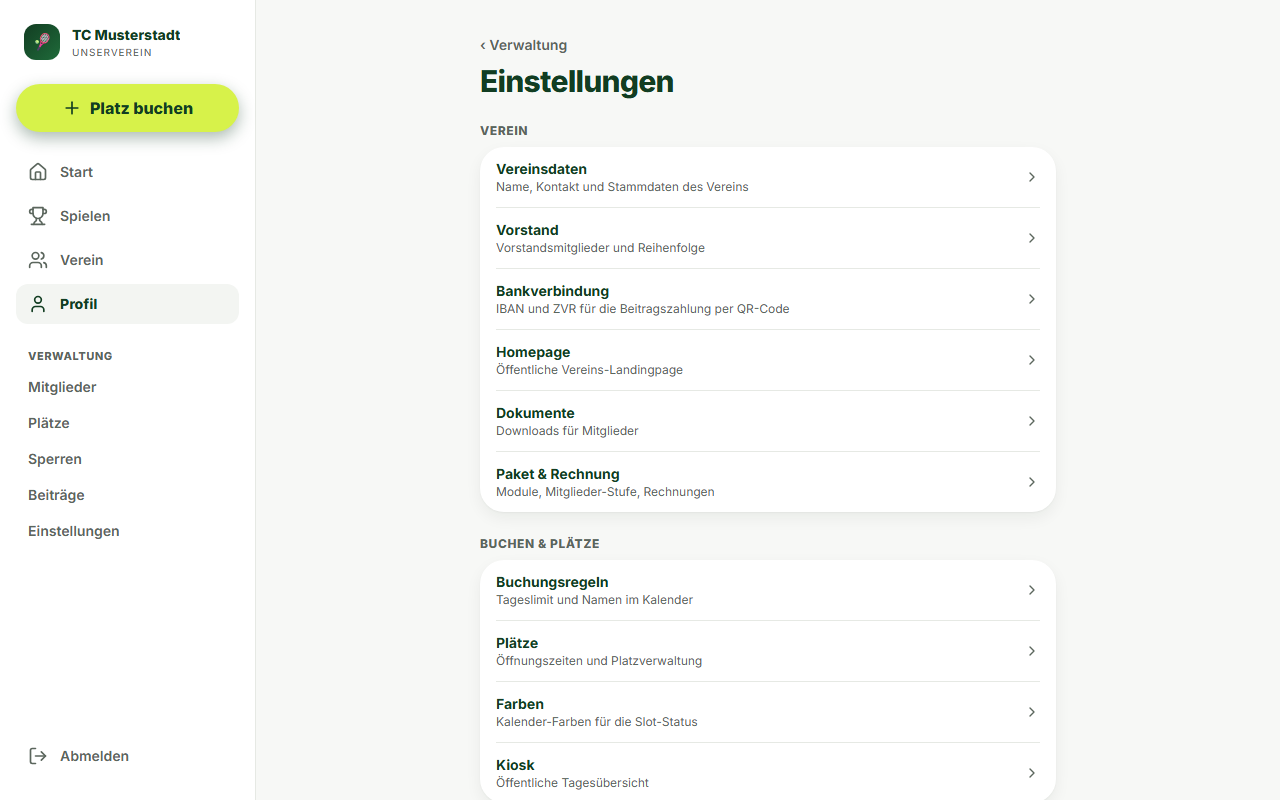Go to Start in the sidebar

pos(127,172)
